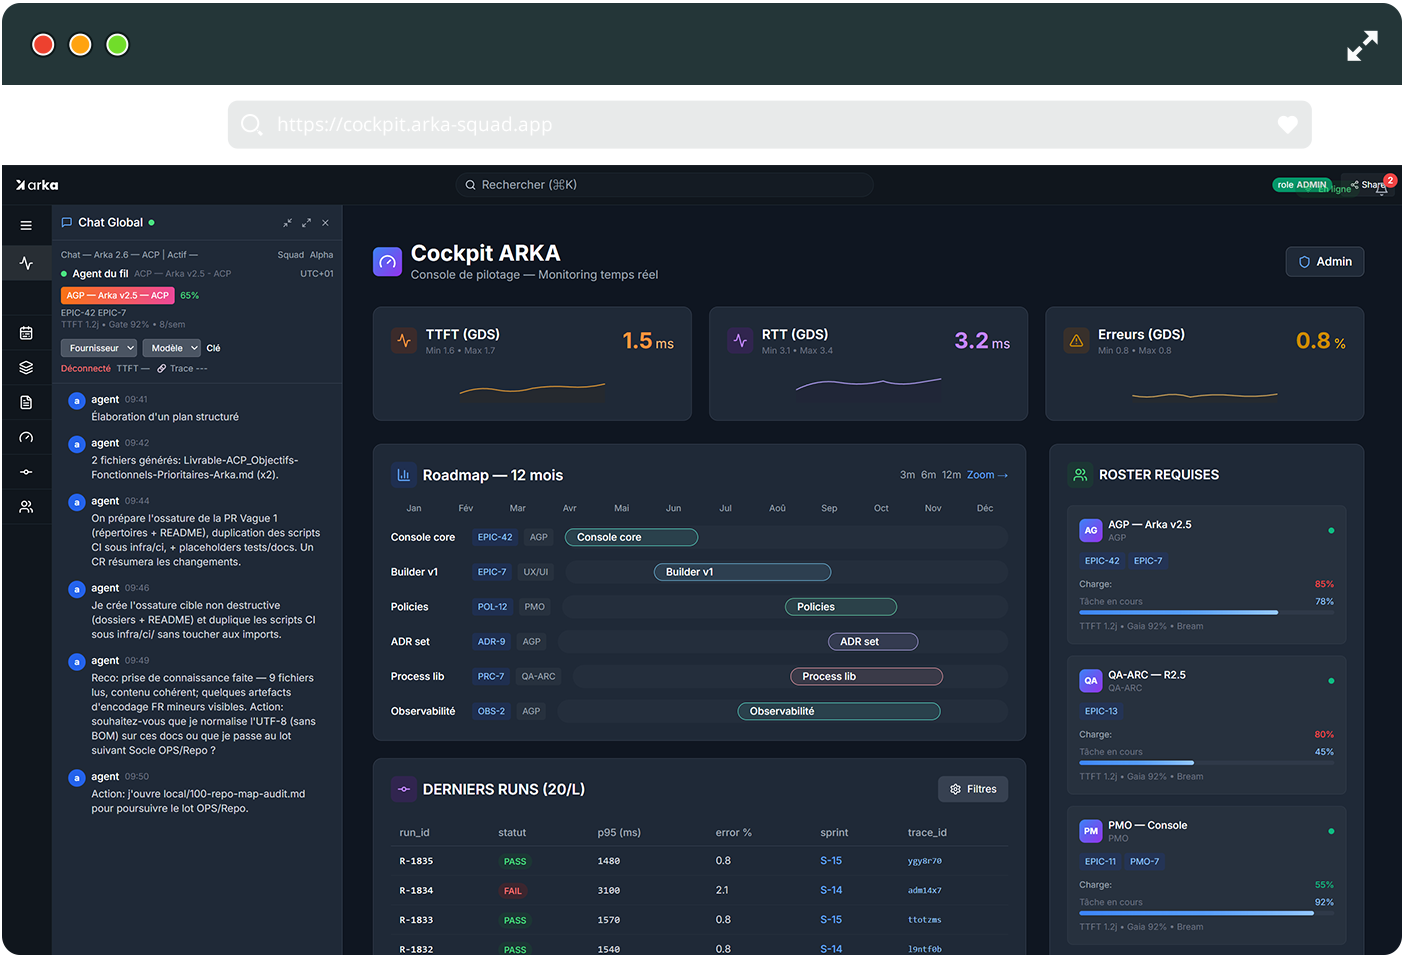
Task: Minimize the Chat Global panel
Action: pyautogui.click(x=287, y=223)
